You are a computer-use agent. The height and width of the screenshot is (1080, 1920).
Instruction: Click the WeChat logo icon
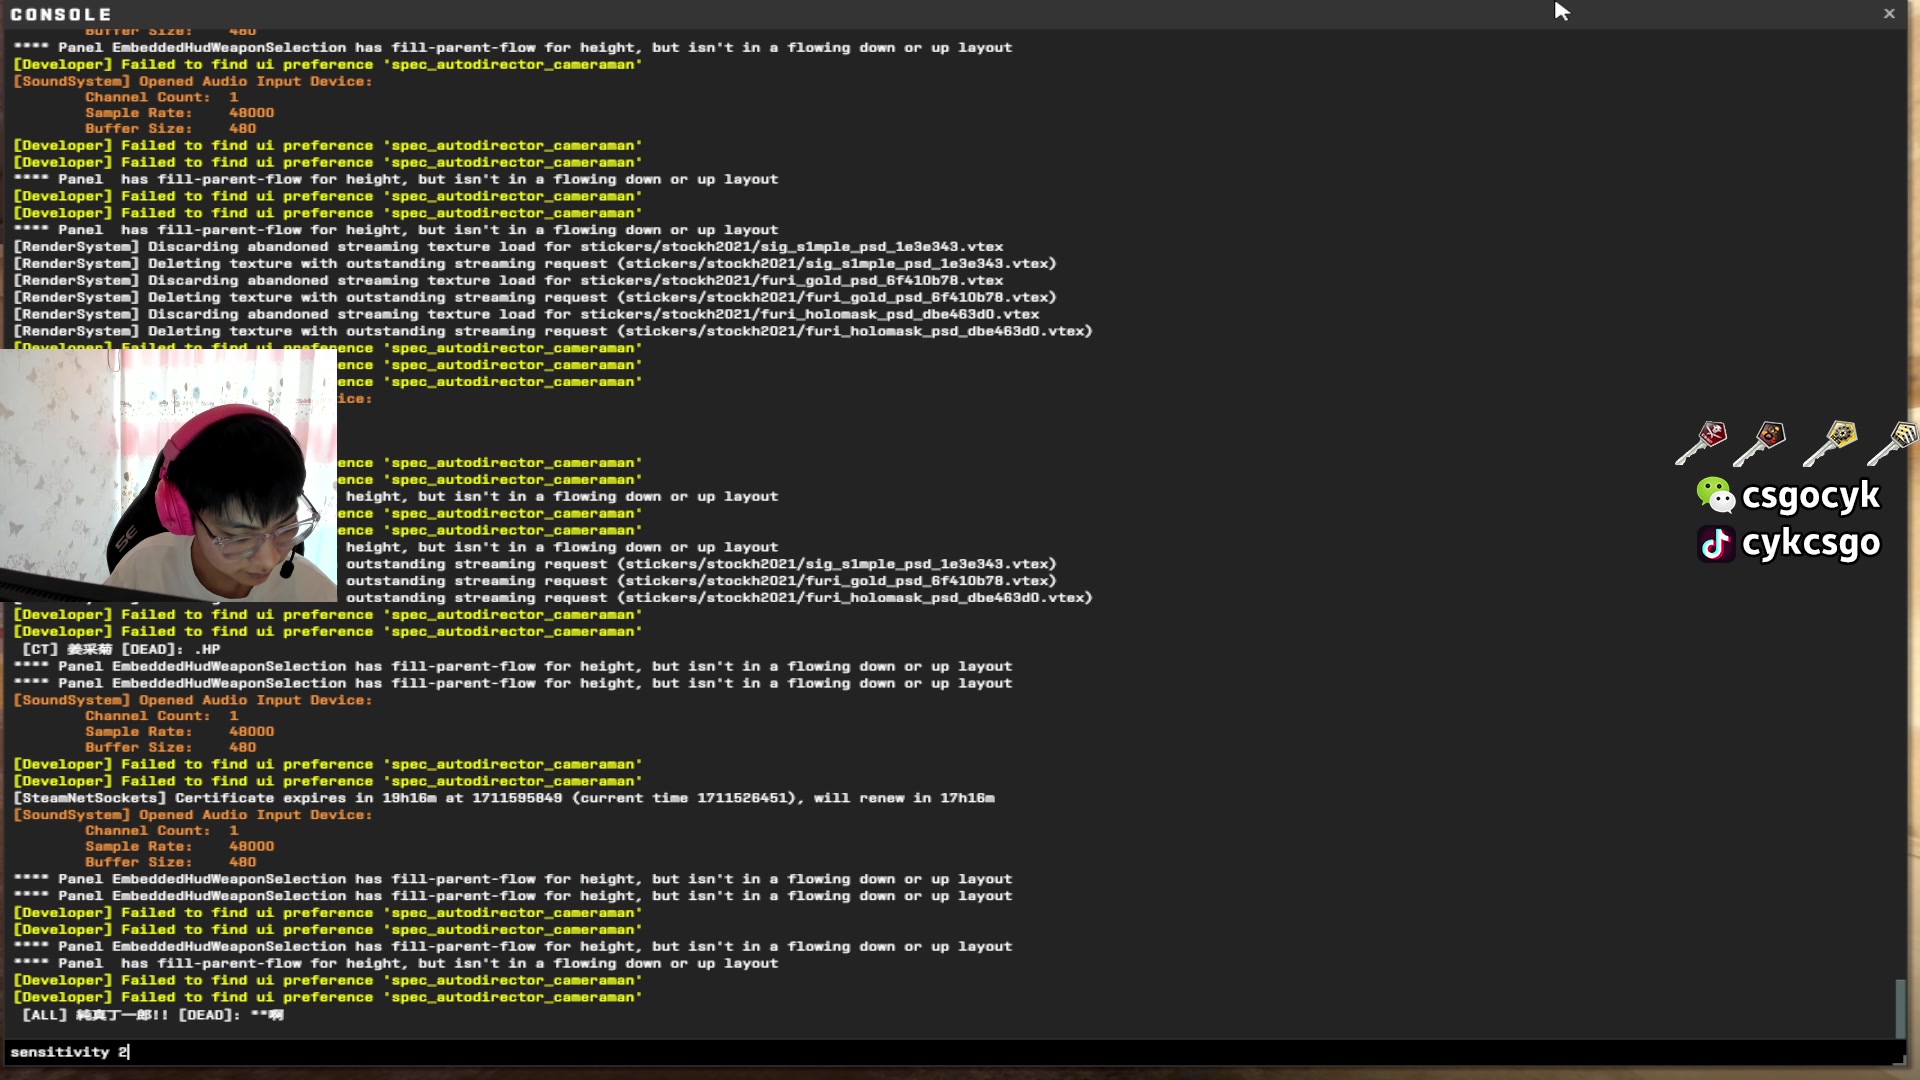pos(1716,495)
